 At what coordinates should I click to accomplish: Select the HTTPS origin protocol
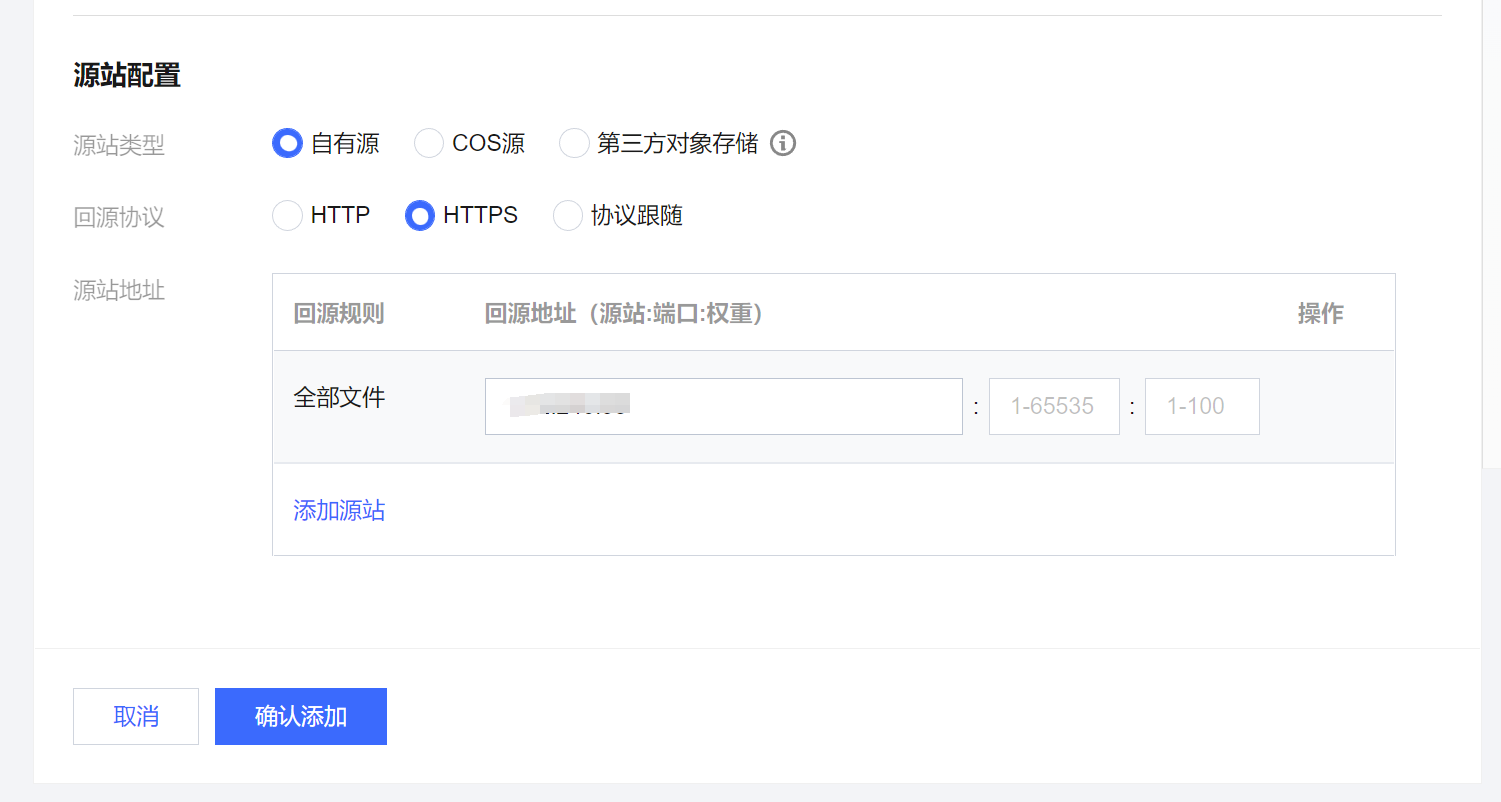click(x=420, y=216)
